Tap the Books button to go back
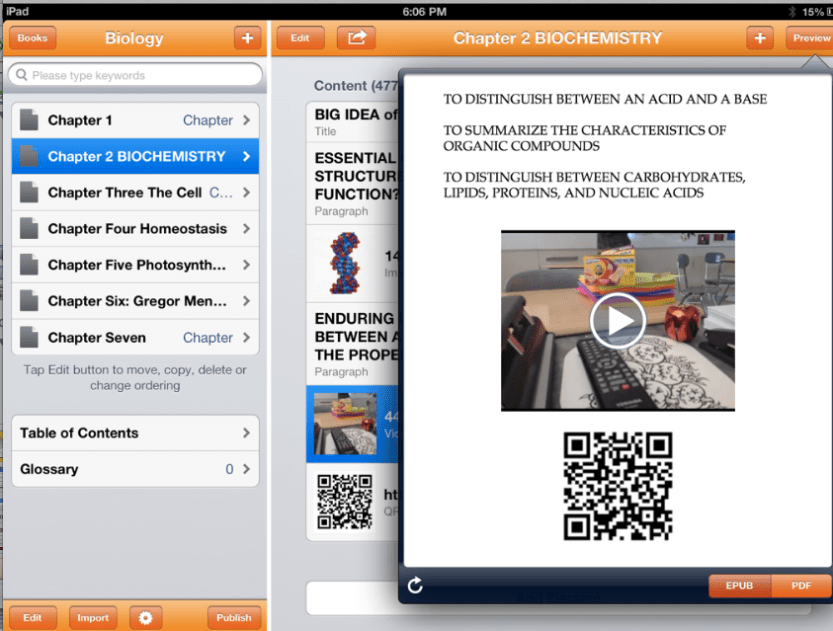The height and width of the screenshot is (631, 833). click(31, 37)
